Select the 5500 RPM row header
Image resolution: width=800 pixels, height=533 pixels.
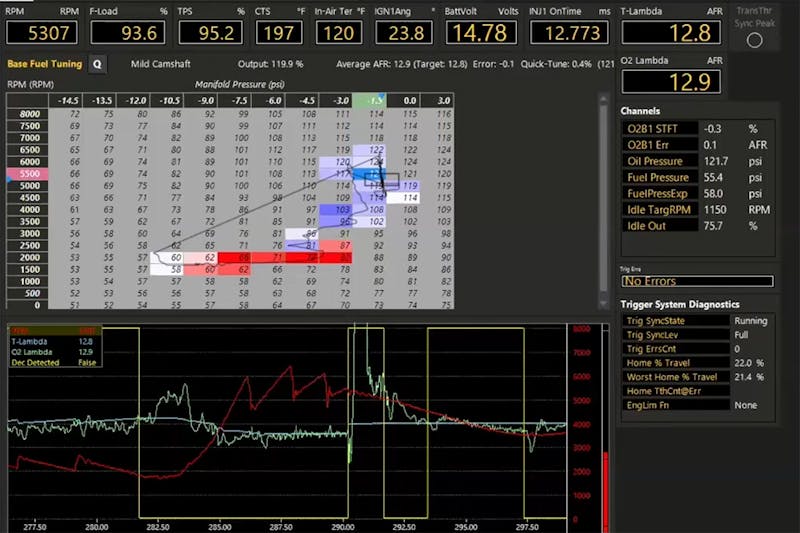point(27,173)
